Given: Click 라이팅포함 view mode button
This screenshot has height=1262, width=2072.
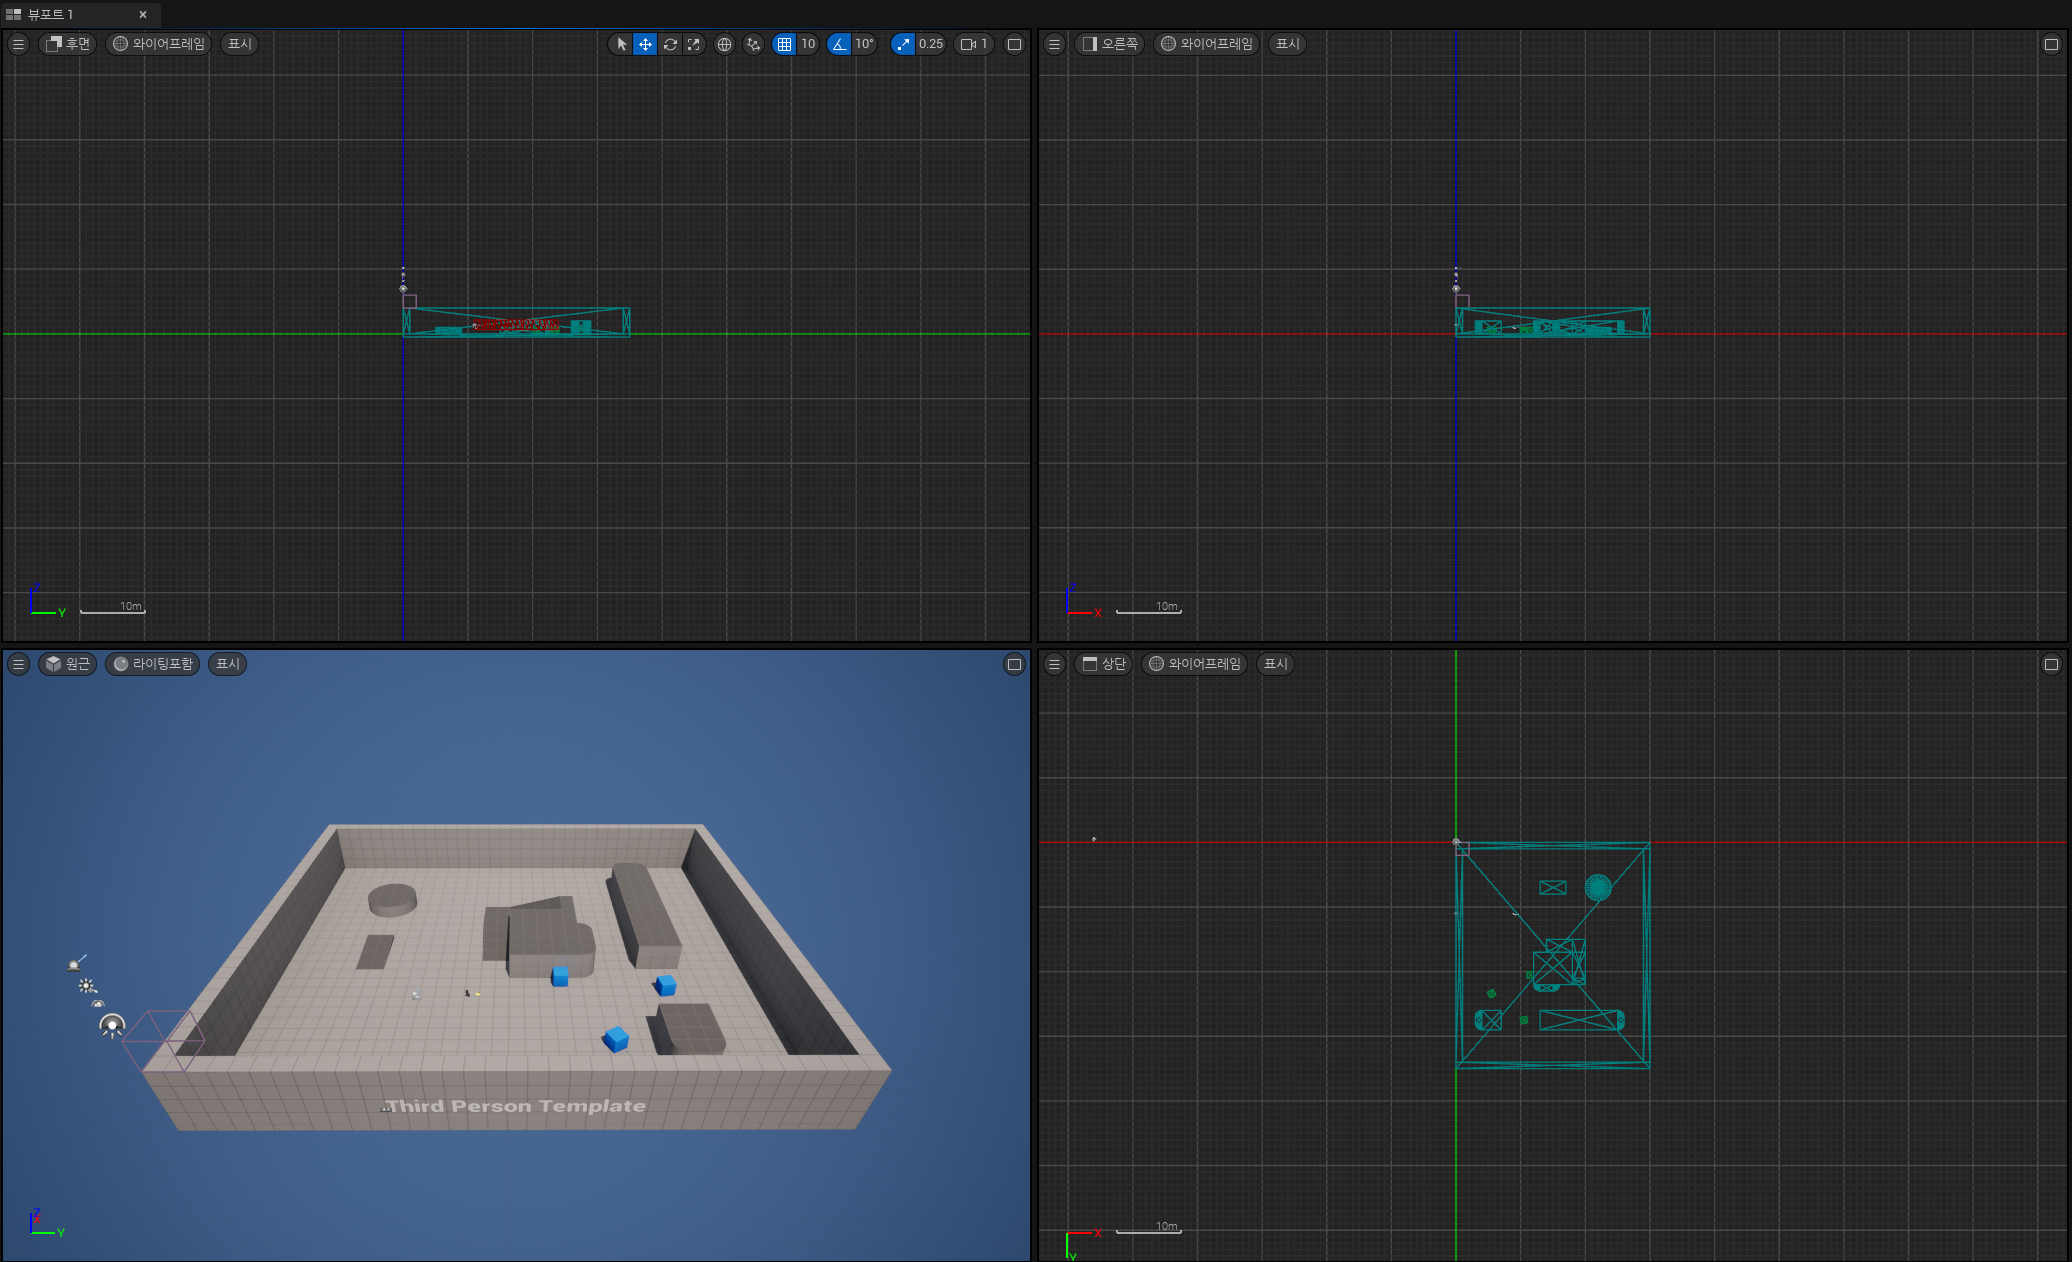Looking at the screenshot, I should tap(153, 664).
